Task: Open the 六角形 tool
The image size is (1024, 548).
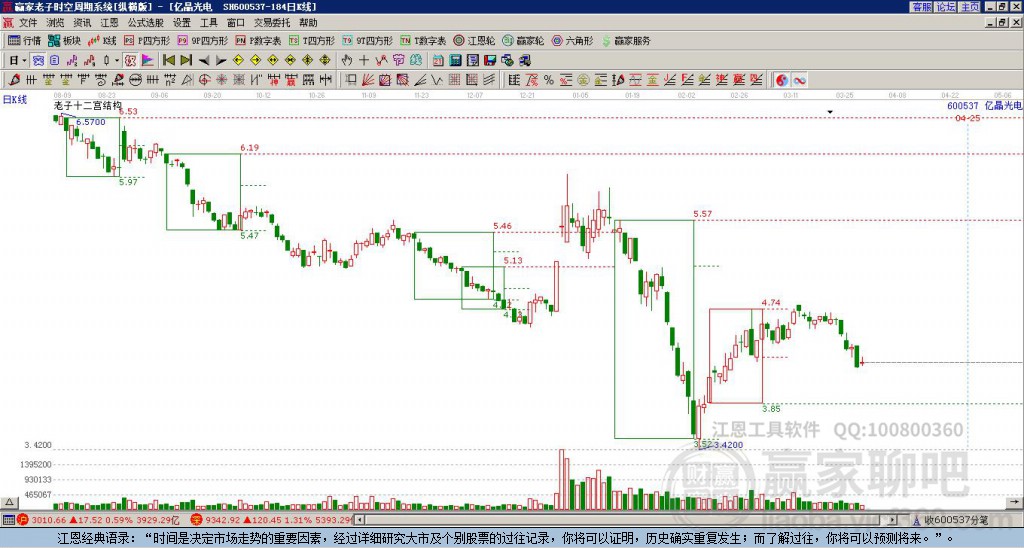Action: click(x=572, y=40)
